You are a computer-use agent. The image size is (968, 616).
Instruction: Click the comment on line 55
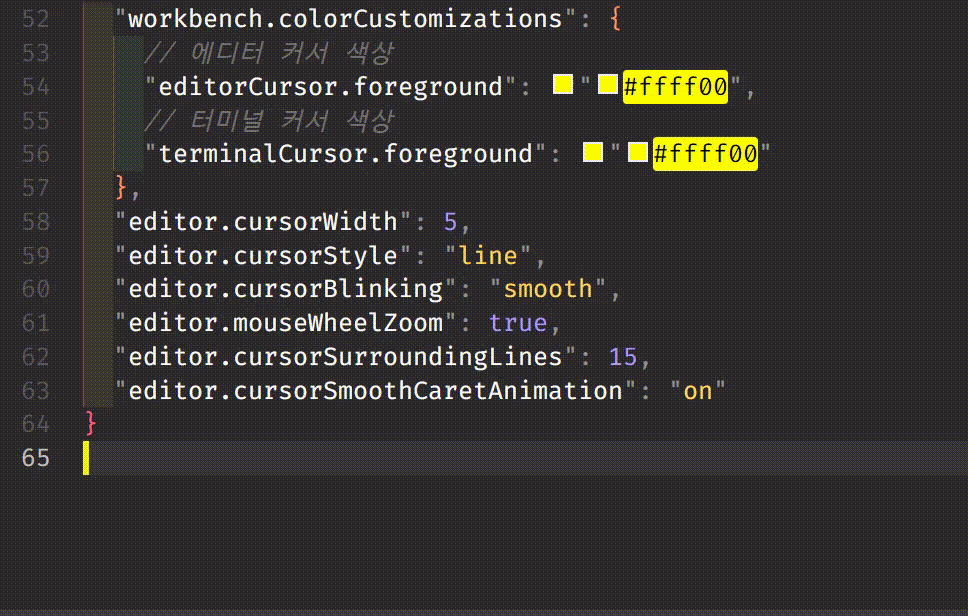269,120
